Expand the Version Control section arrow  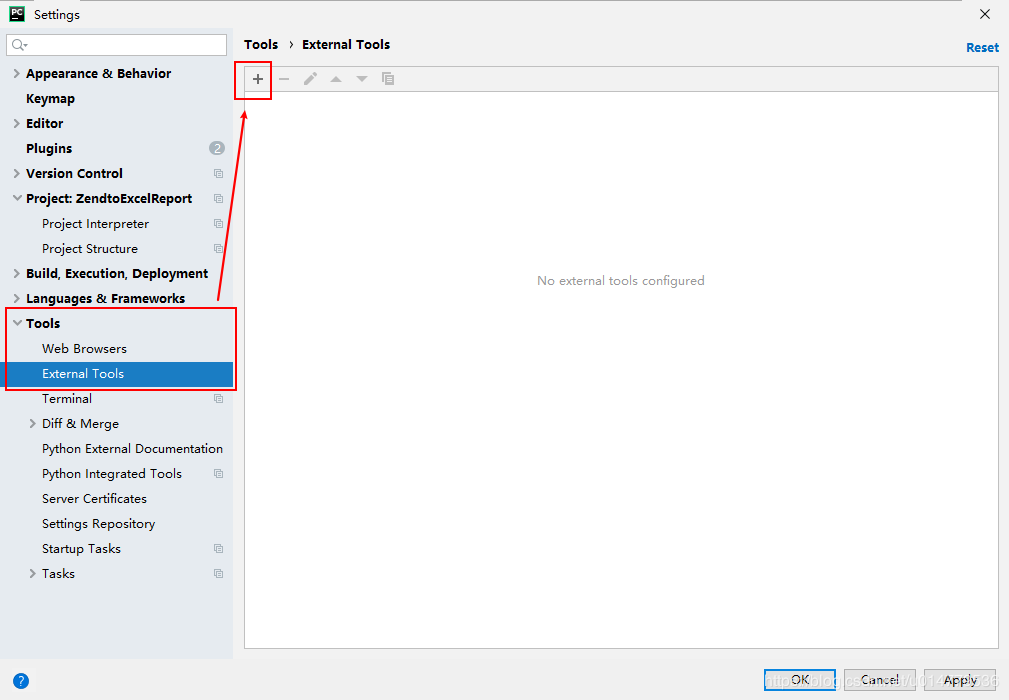(x=17, y=174)
